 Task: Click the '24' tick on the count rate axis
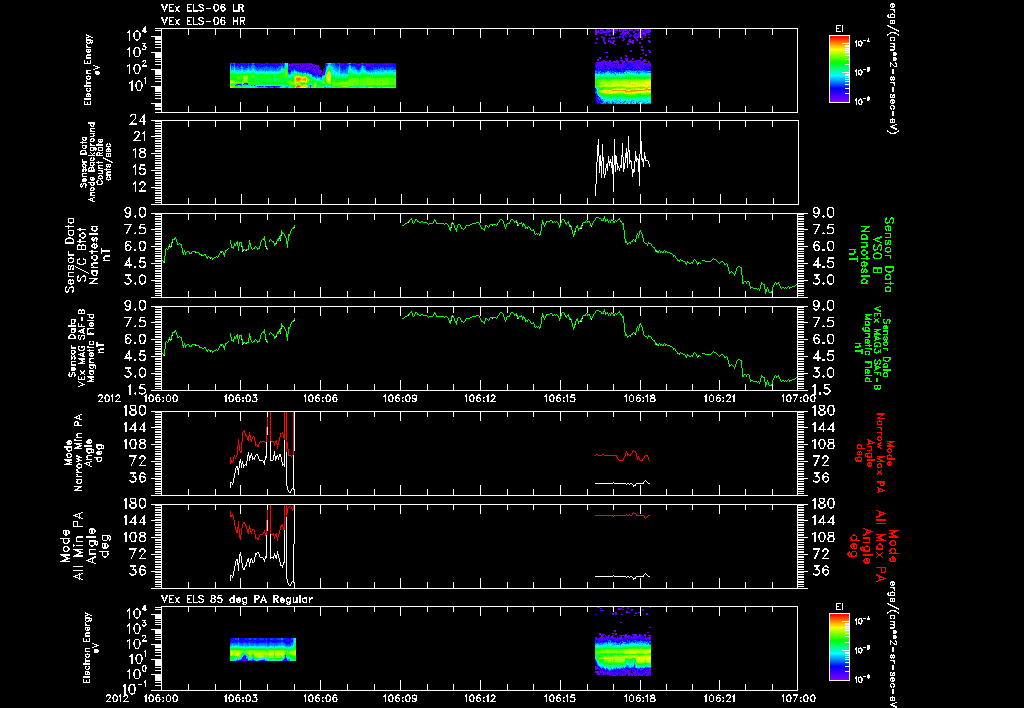pyautogui.click(x=139, y=120)
